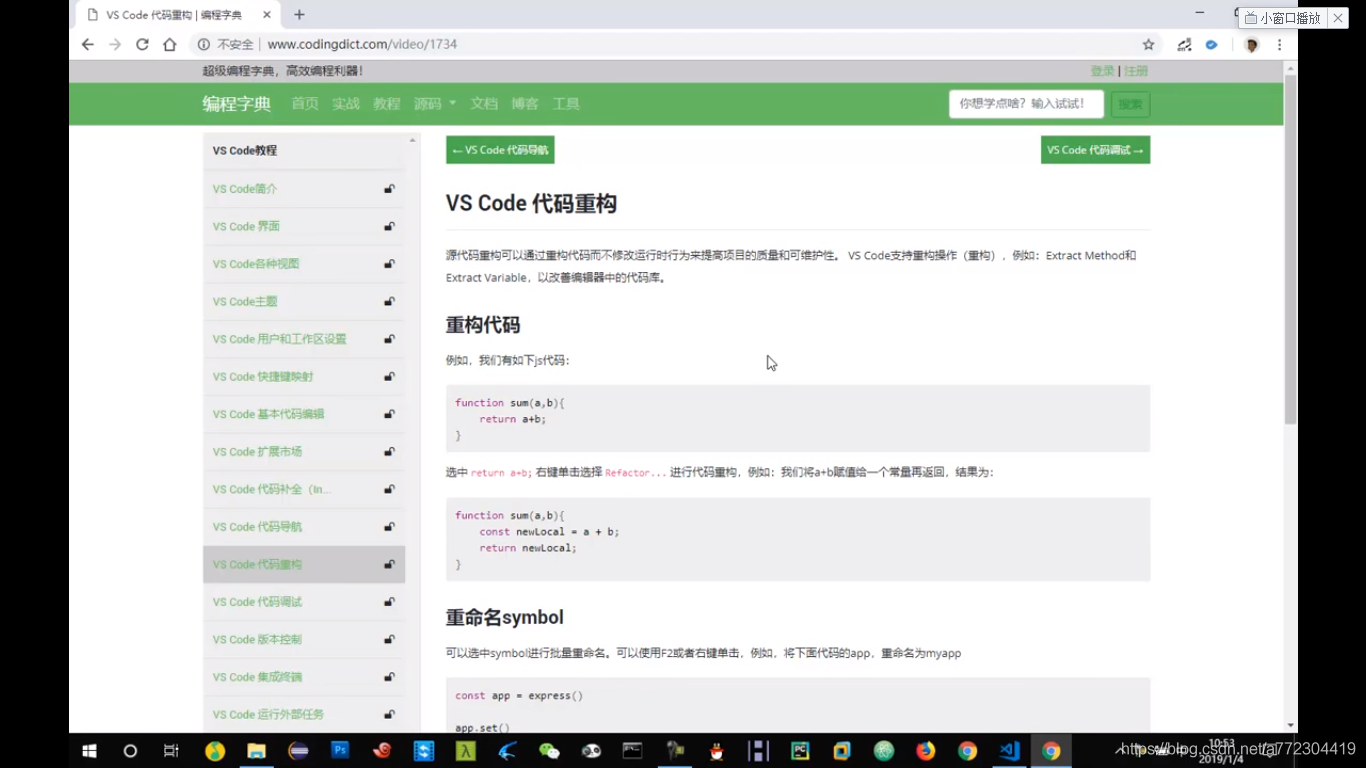Click the 编程字典 site logo
This screenshot has height=768, width=1366.
pos(237,104)
